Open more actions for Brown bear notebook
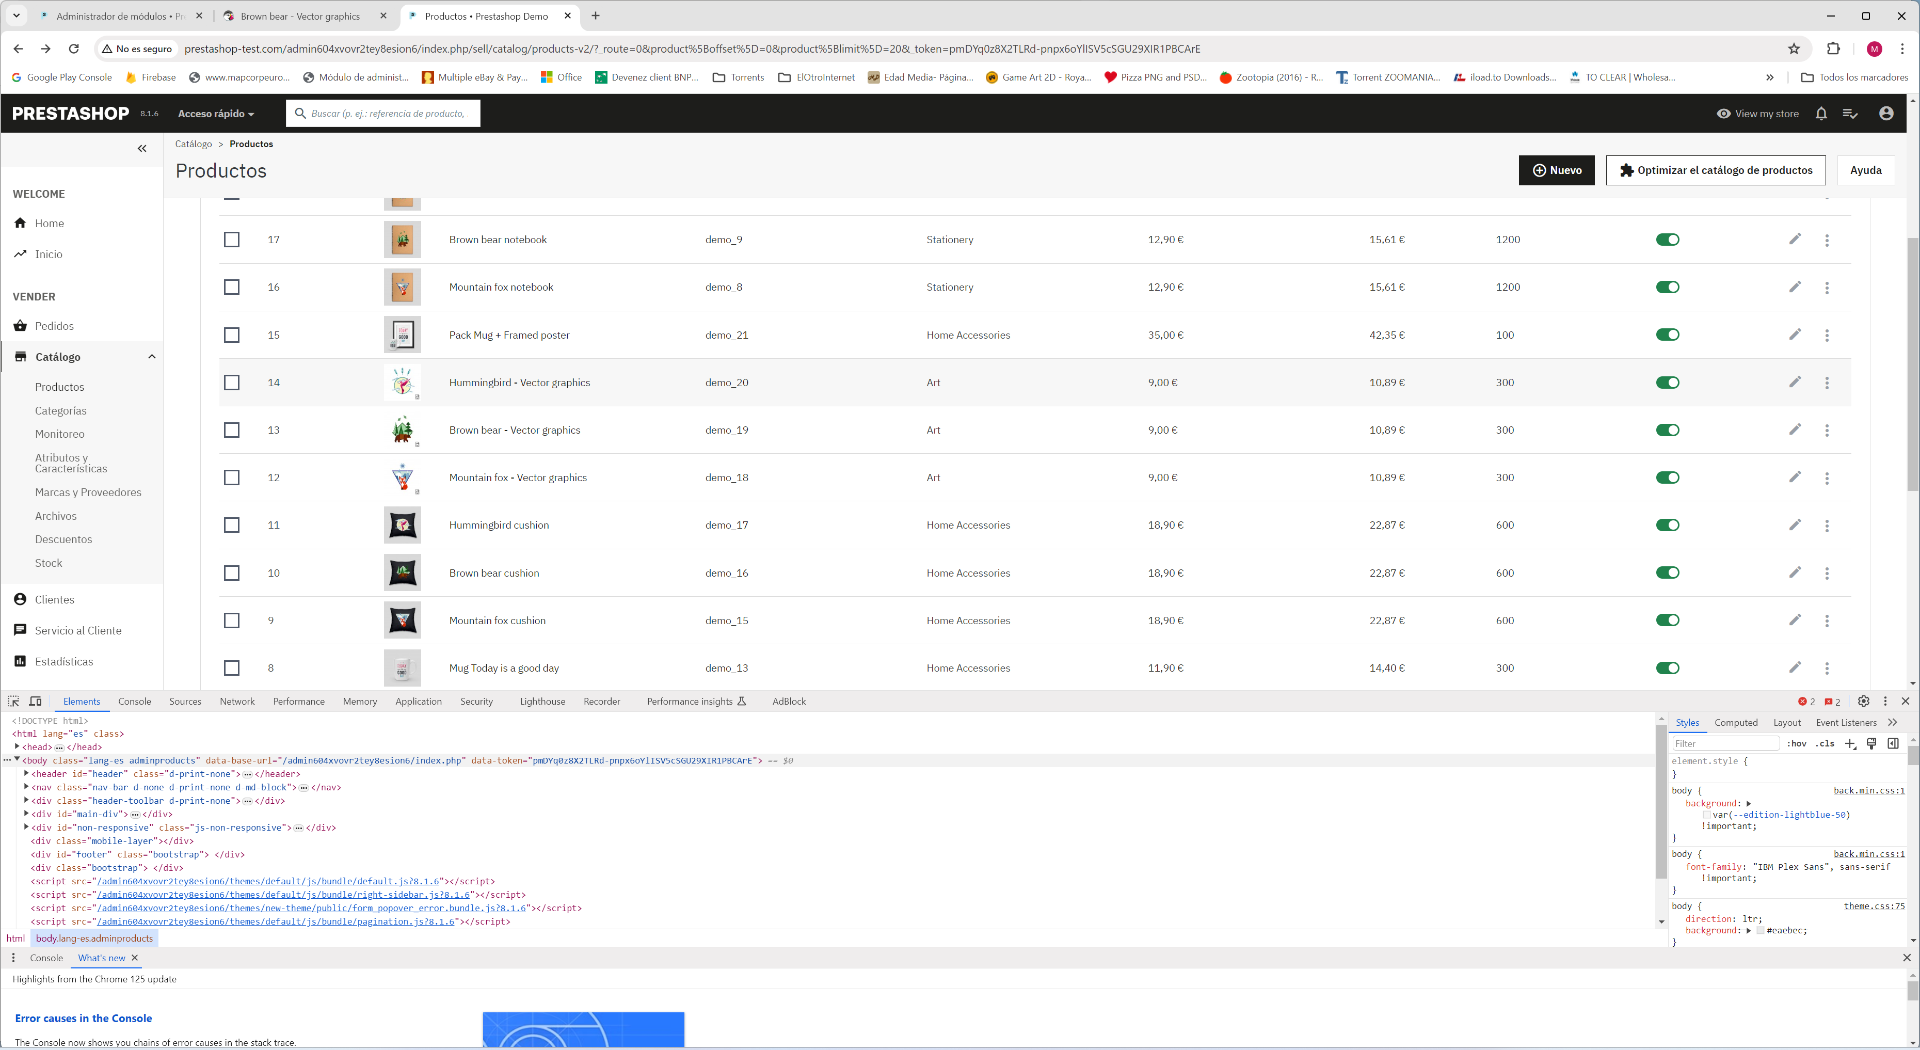1920x1050 pixels. click(x=1827, y=240)
